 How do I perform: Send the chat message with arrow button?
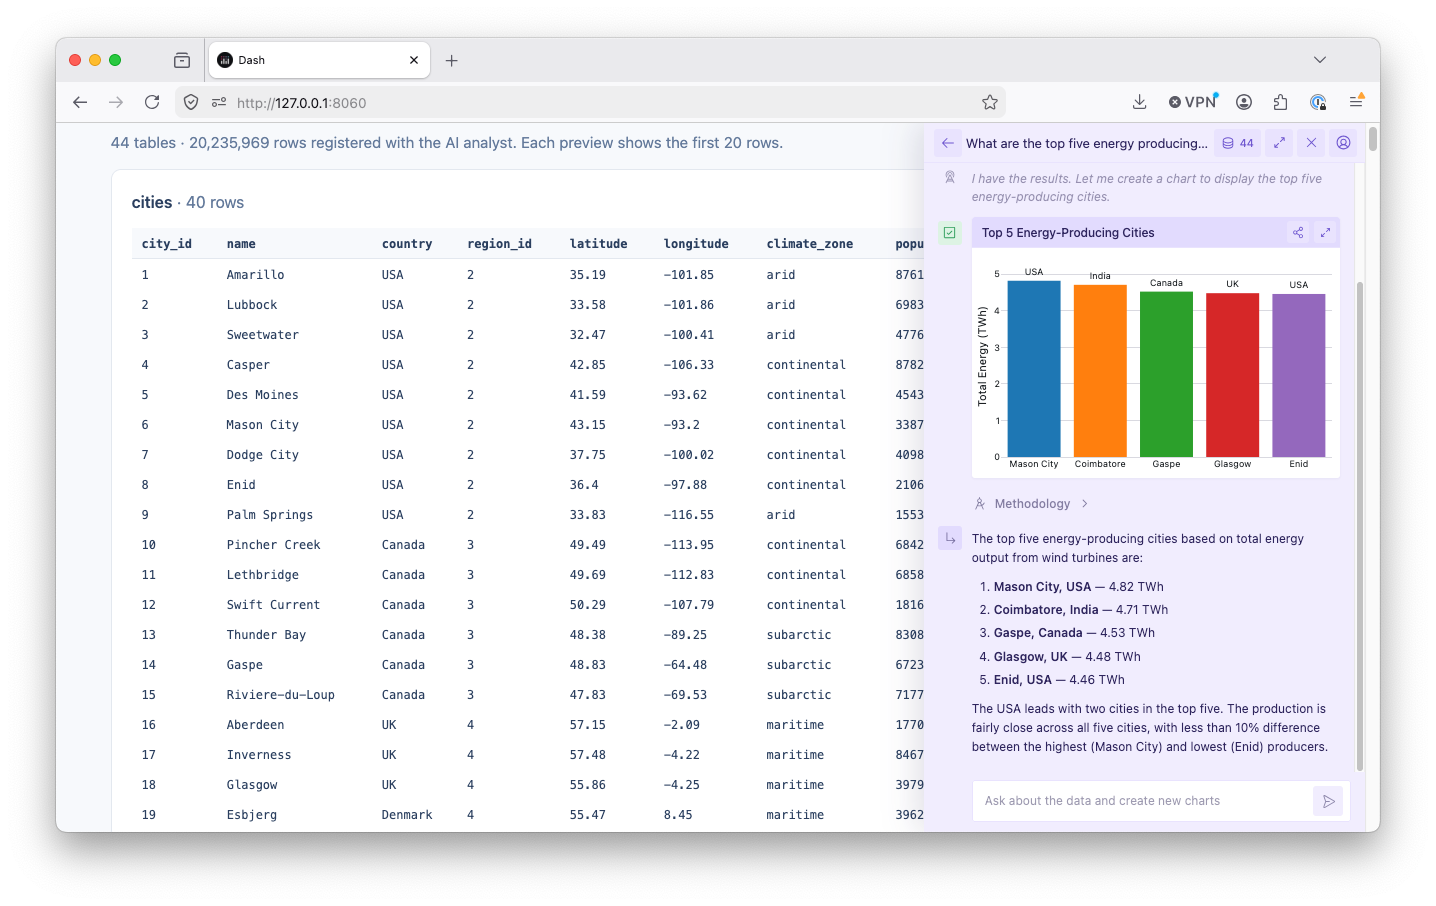(x=1328, y=801)
